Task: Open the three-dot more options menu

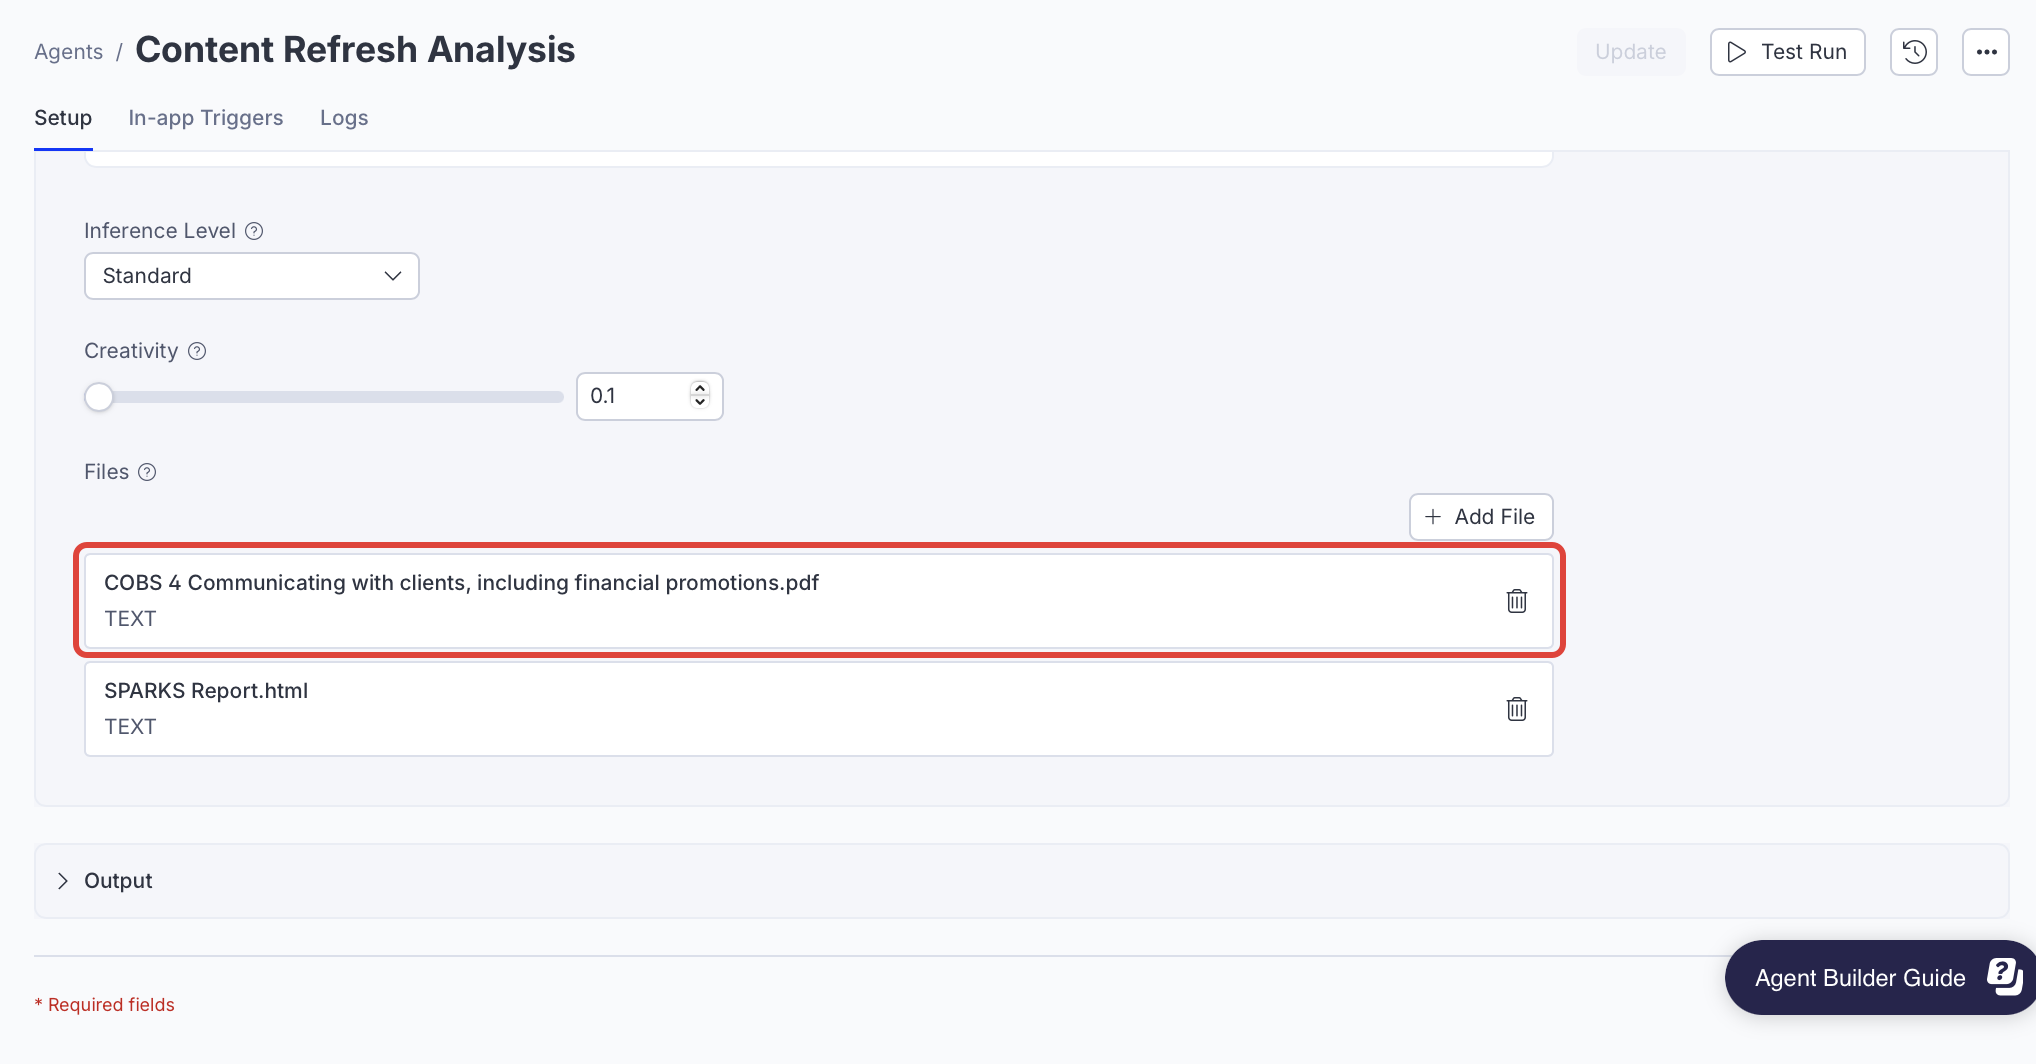Action: point(1985,52)
